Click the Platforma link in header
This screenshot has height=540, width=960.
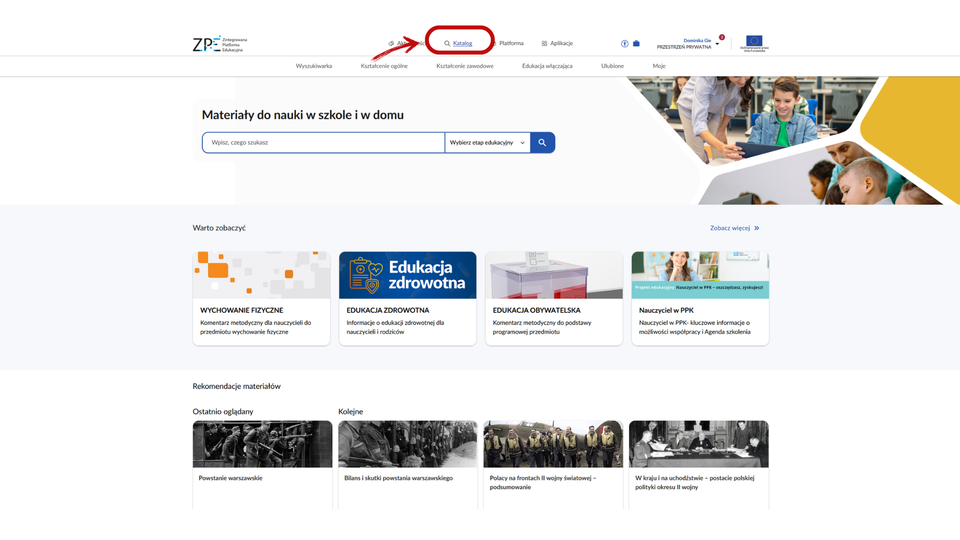point(511,44)
